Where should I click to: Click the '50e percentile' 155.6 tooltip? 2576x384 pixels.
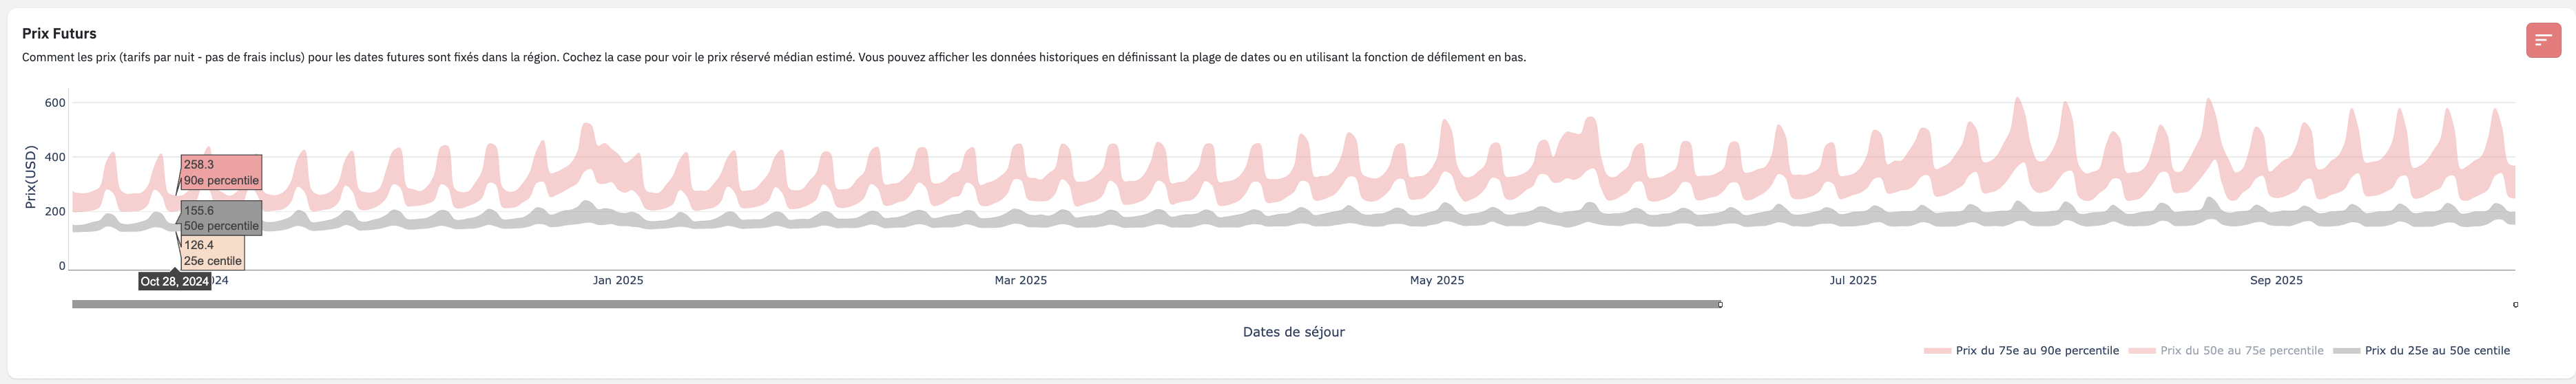pos(221,218)
